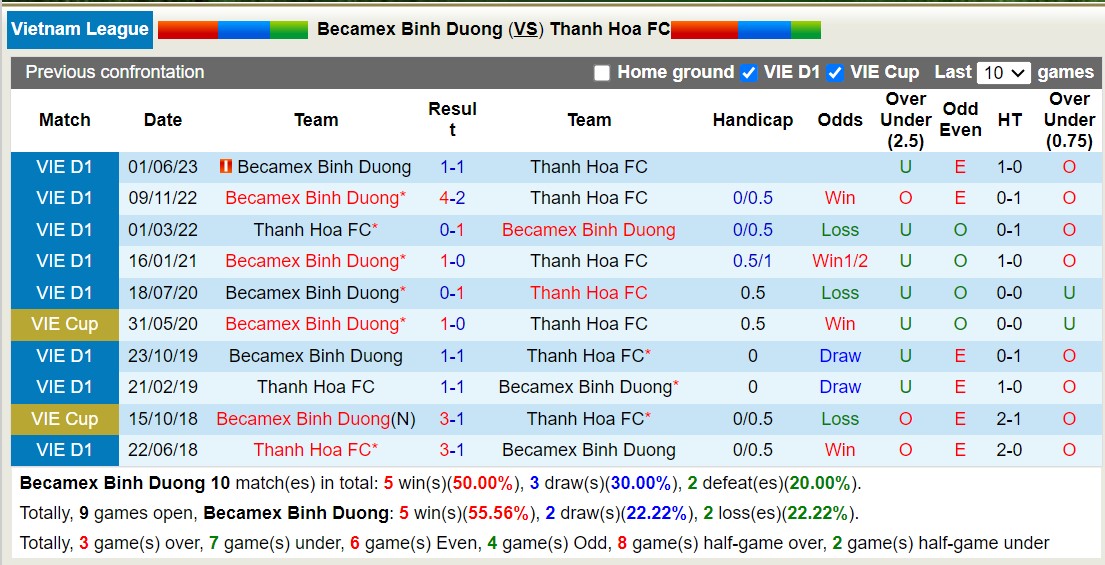
Task: Open the 4-2 result from 09/11/22
Action: (452, 198)
